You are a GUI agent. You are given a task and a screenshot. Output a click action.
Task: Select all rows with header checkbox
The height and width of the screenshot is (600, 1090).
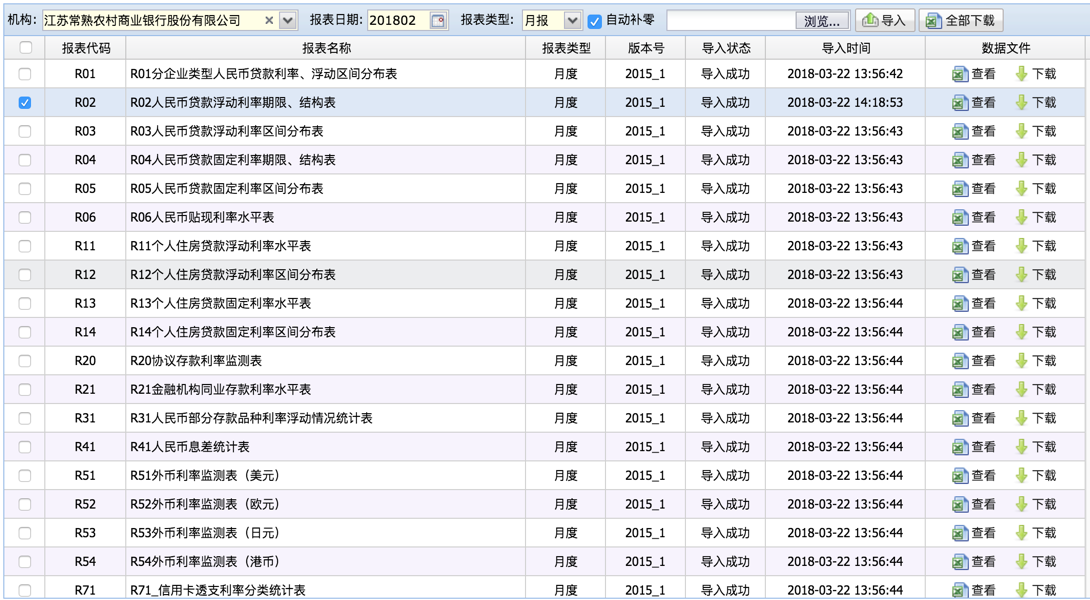point(25,47)
